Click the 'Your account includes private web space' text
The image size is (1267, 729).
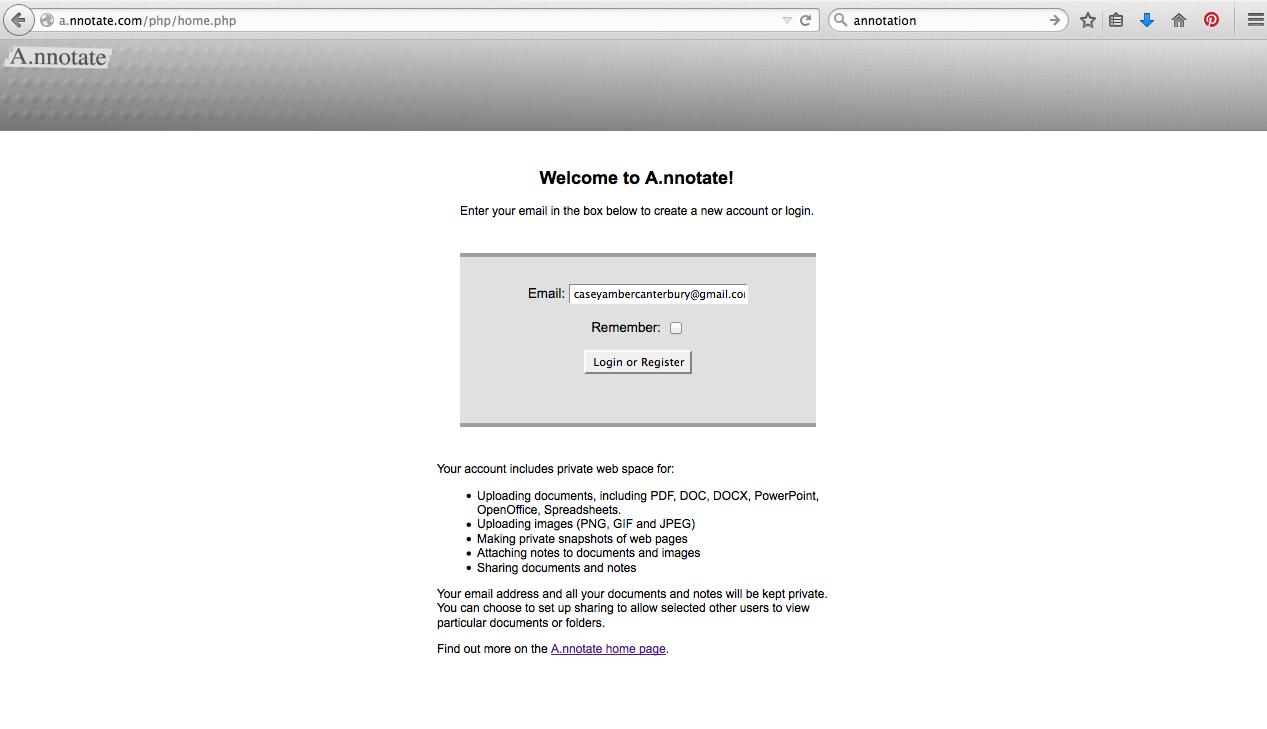(x=555, y=468)
